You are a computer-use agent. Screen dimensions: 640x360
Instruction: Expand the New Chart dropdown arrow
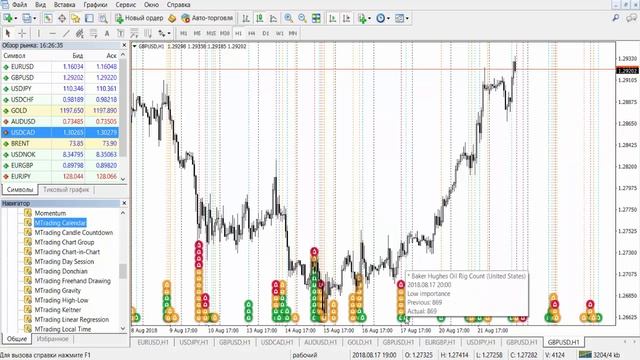click(16, 18)
